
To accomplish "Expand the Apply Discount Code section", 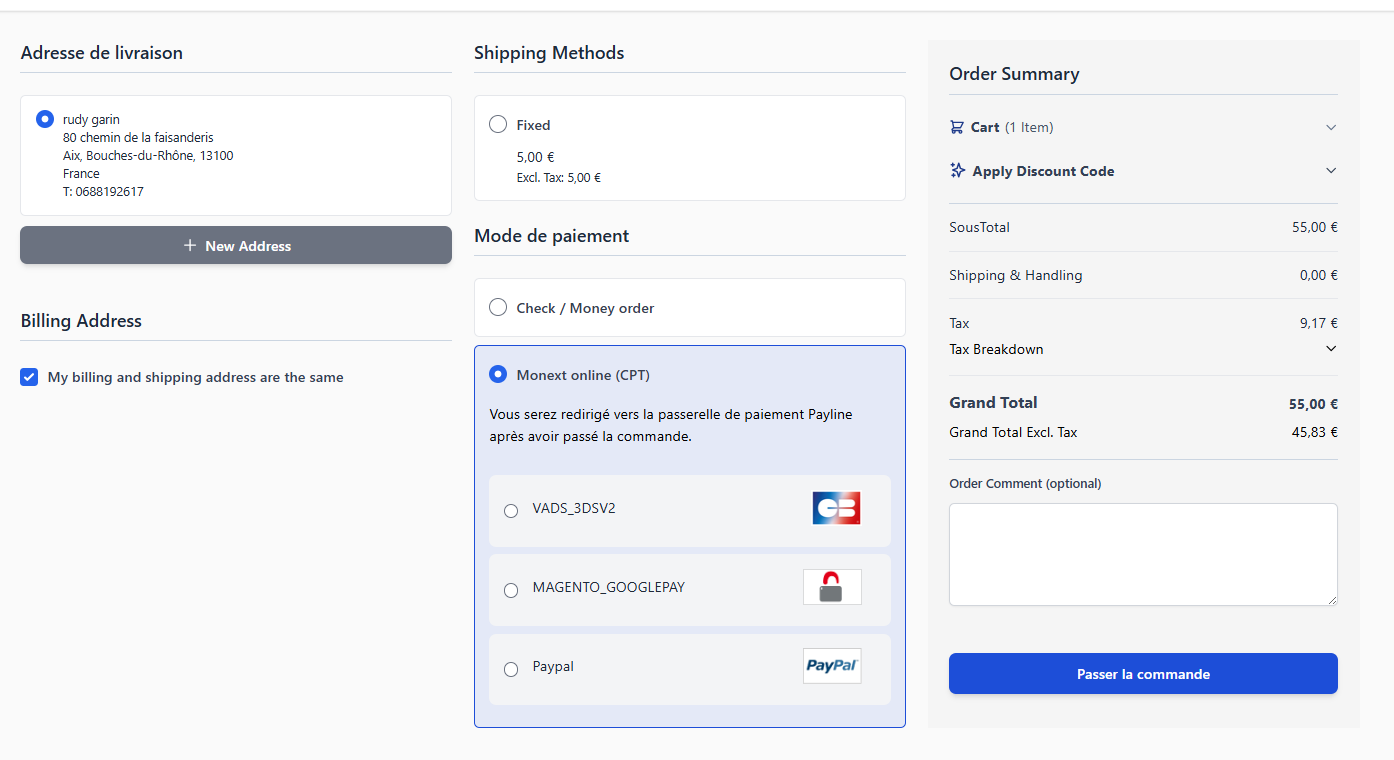I will (1331, 170).
